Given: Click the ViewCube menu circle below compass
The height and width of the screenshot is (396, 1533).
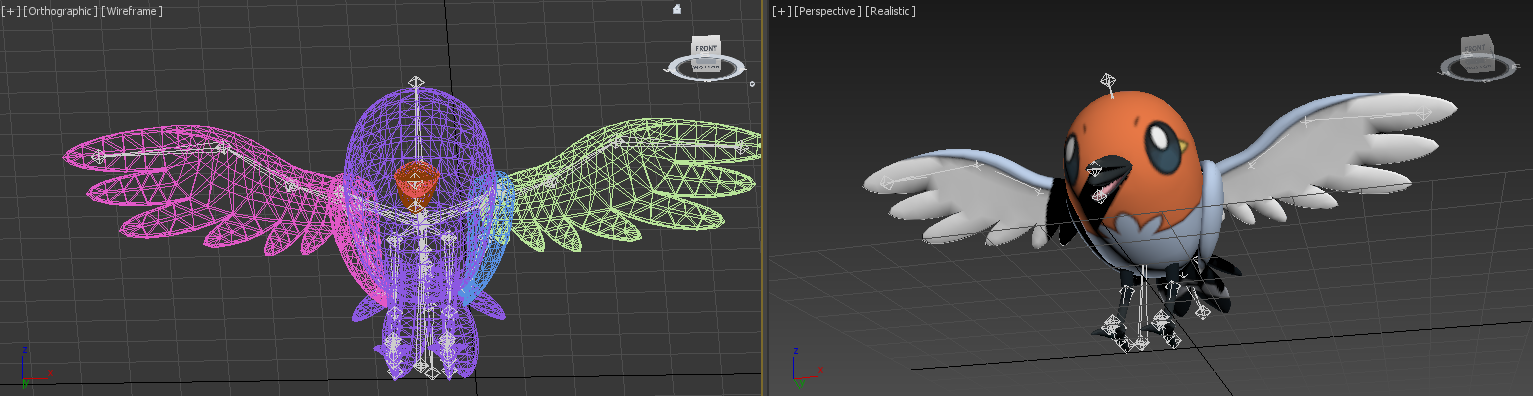Looking at the screenshot, I should click(753, 84).
